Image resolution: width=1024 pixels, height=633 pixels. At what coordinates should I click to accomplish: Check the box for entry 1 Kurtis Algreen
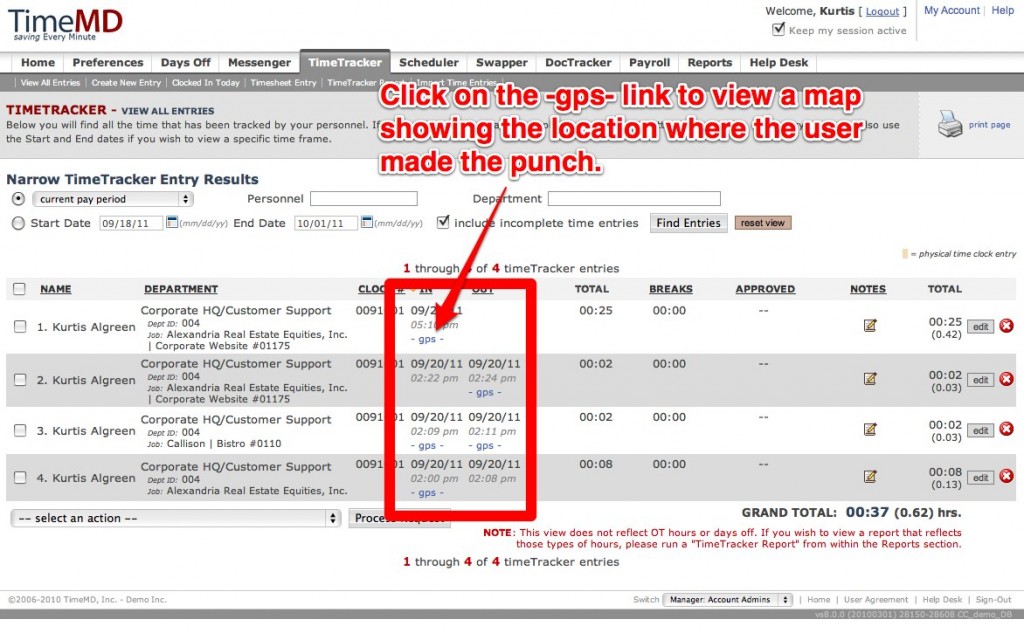[20, 326]
